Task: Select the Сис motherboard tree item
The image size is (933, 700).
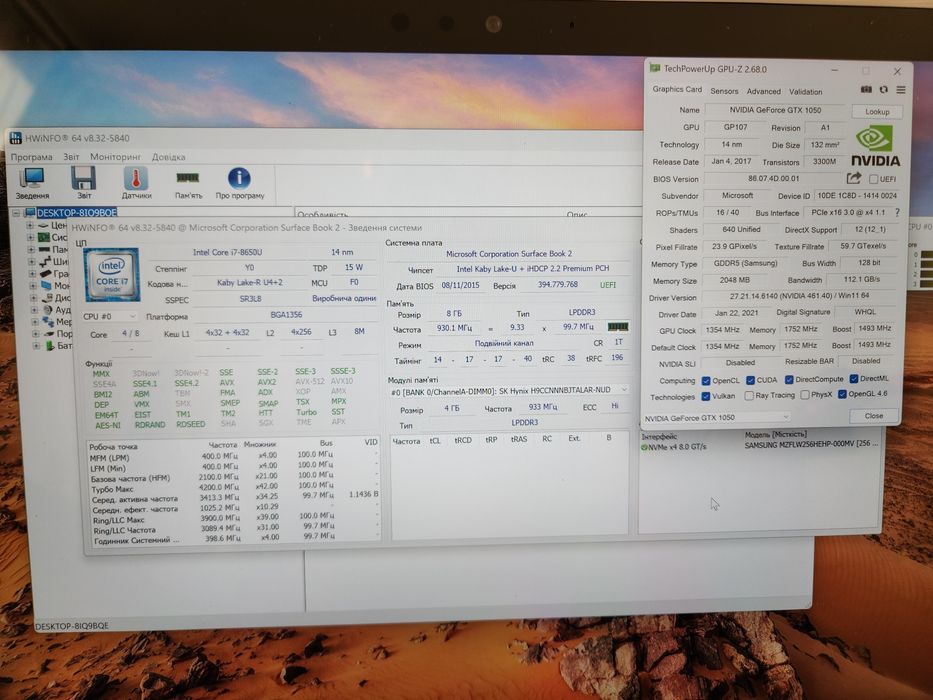Action: [x=53, y=238]
